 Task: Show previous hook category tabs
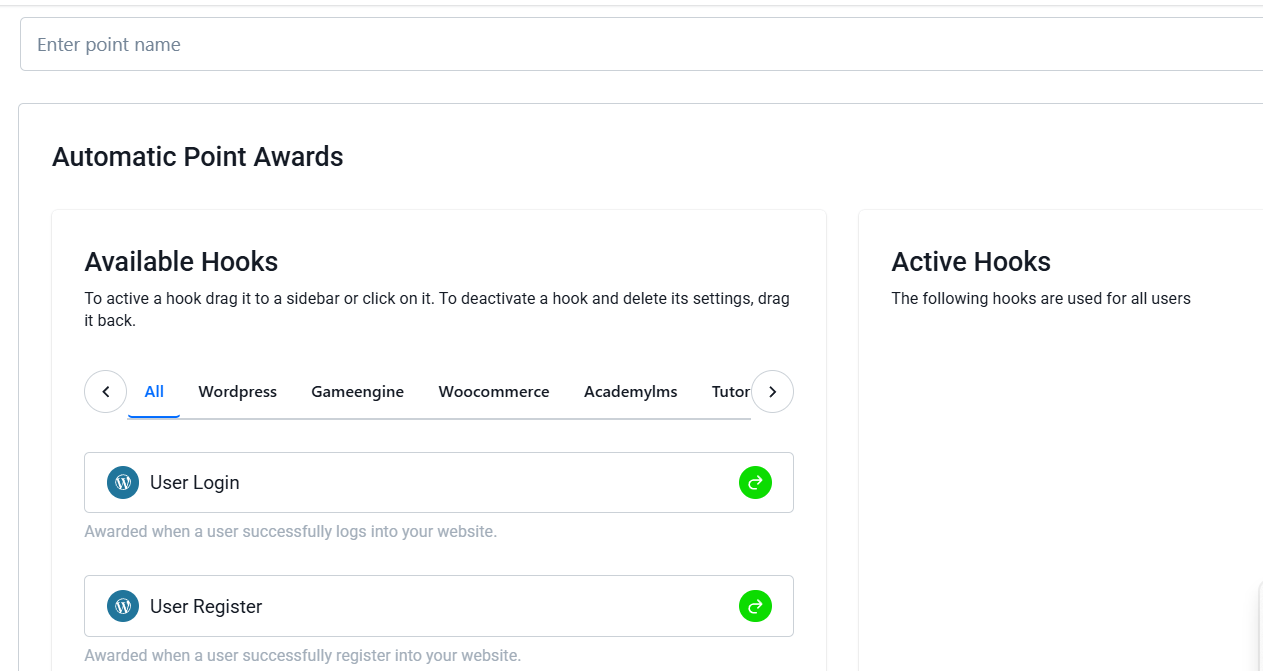click(x=106, y=392)
